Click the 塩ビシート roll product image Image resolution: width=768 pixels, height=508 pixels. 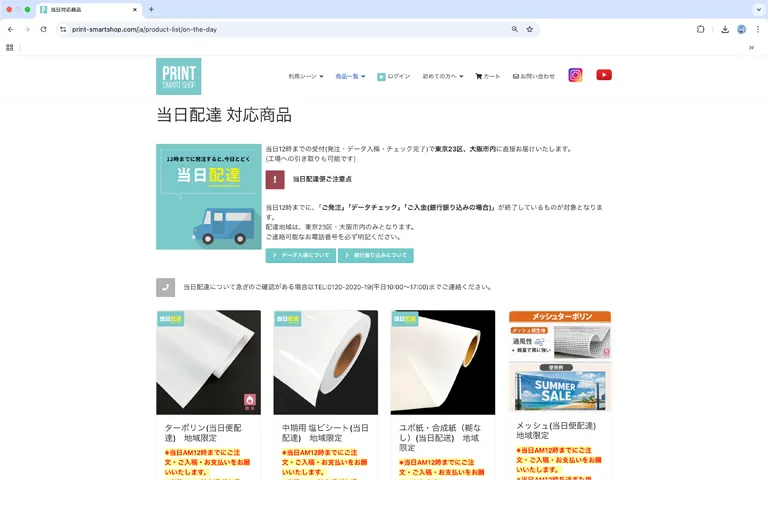(326, 363)
